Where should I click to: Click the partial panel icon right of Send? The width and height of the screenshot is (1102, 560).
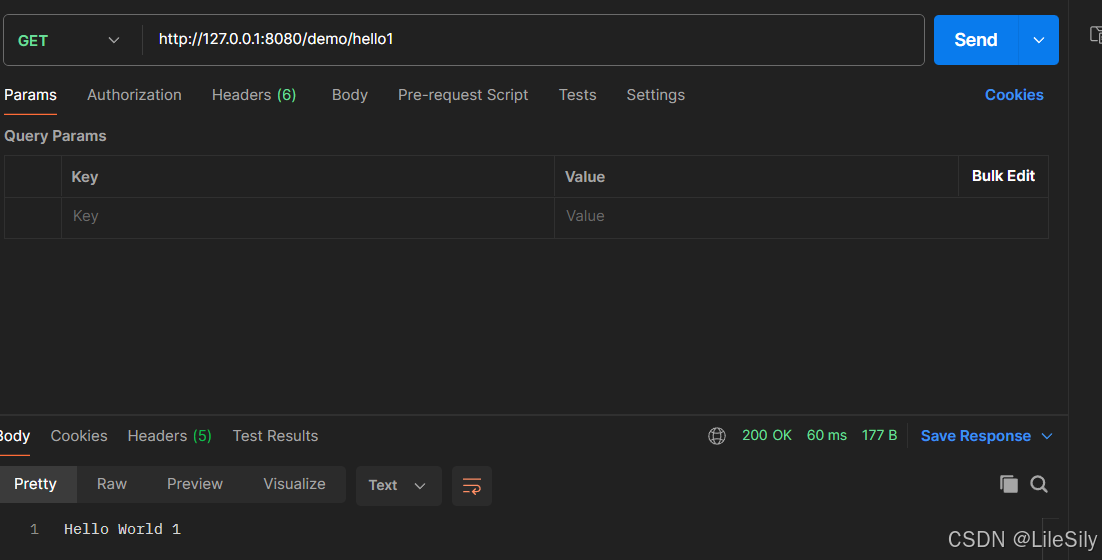(1096, 34)
